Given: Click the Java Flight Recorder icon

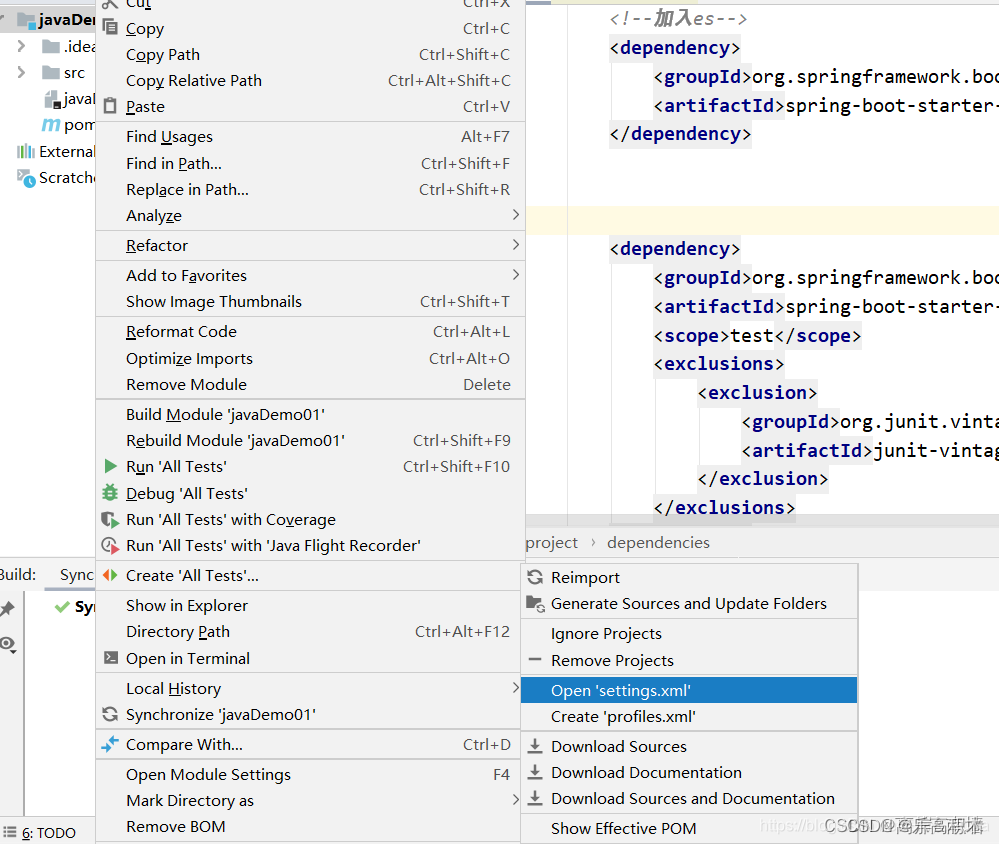Looking at the screenshot, I should [x=110, y=545].
